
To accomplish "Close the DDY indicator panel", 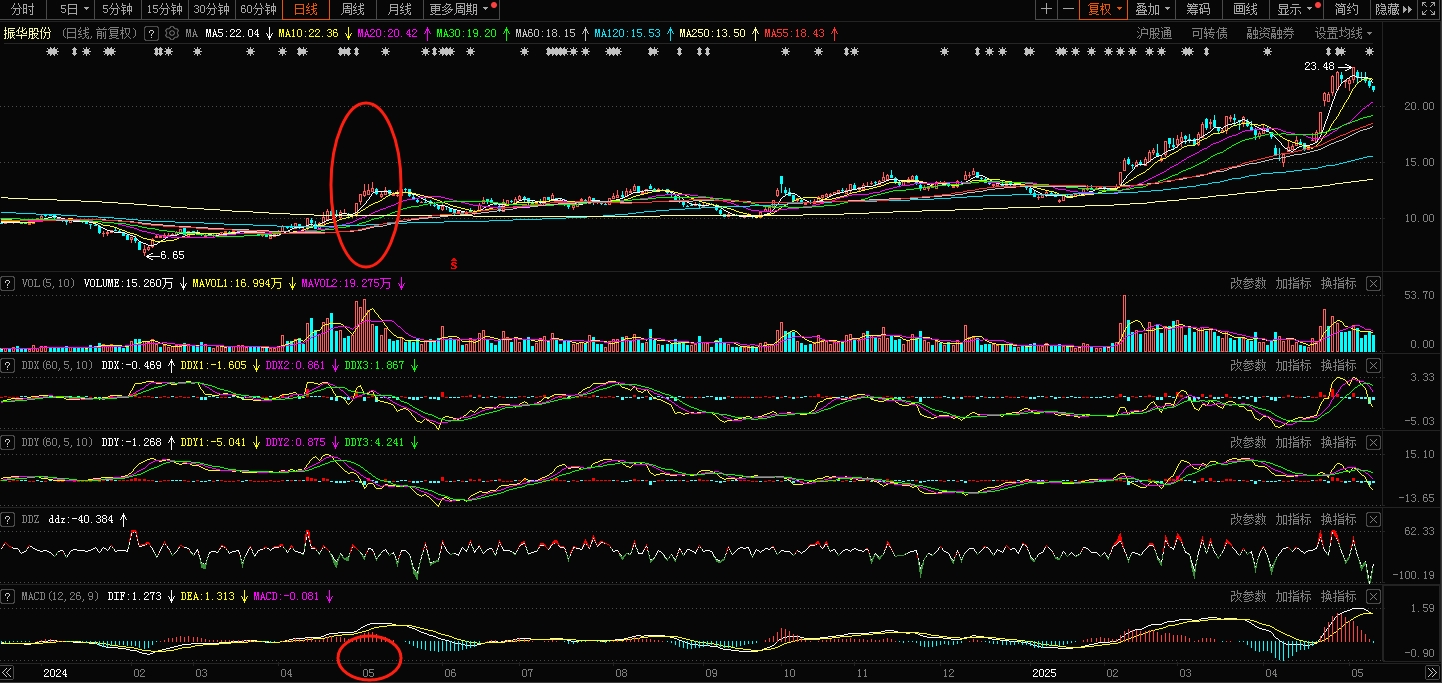I will tap(1373, 443).
